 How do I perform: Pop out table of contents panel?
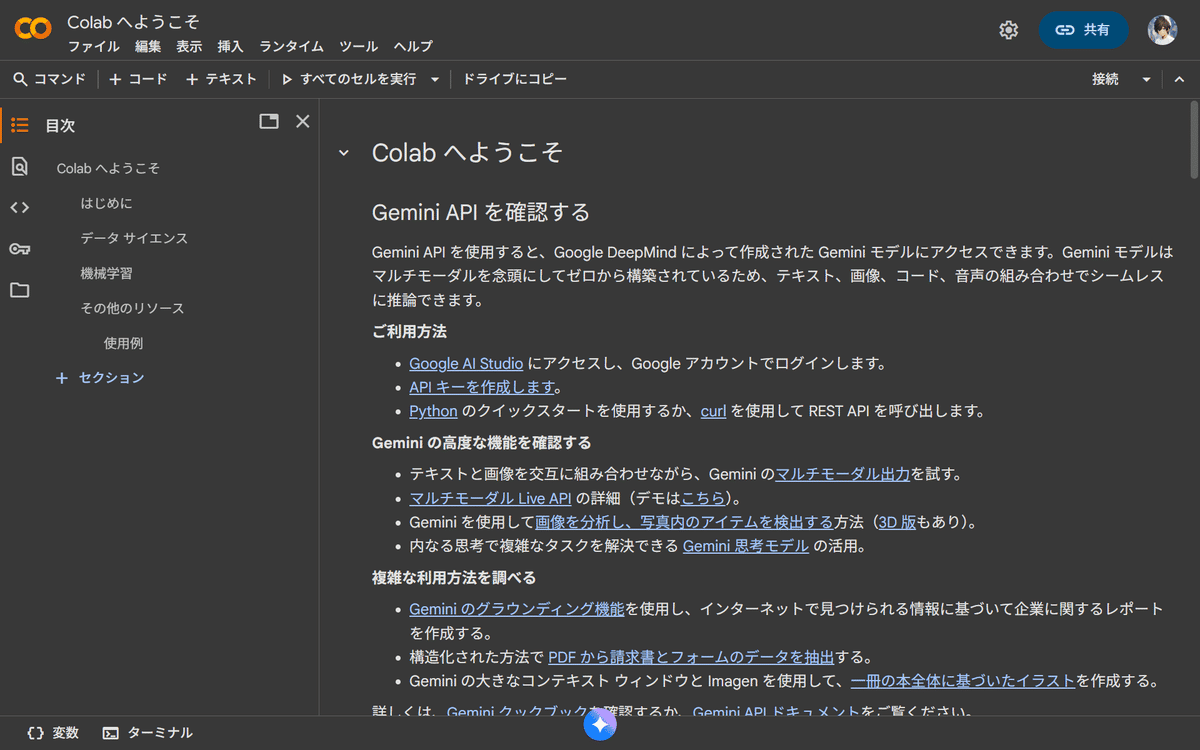click(x=269, y=121)
